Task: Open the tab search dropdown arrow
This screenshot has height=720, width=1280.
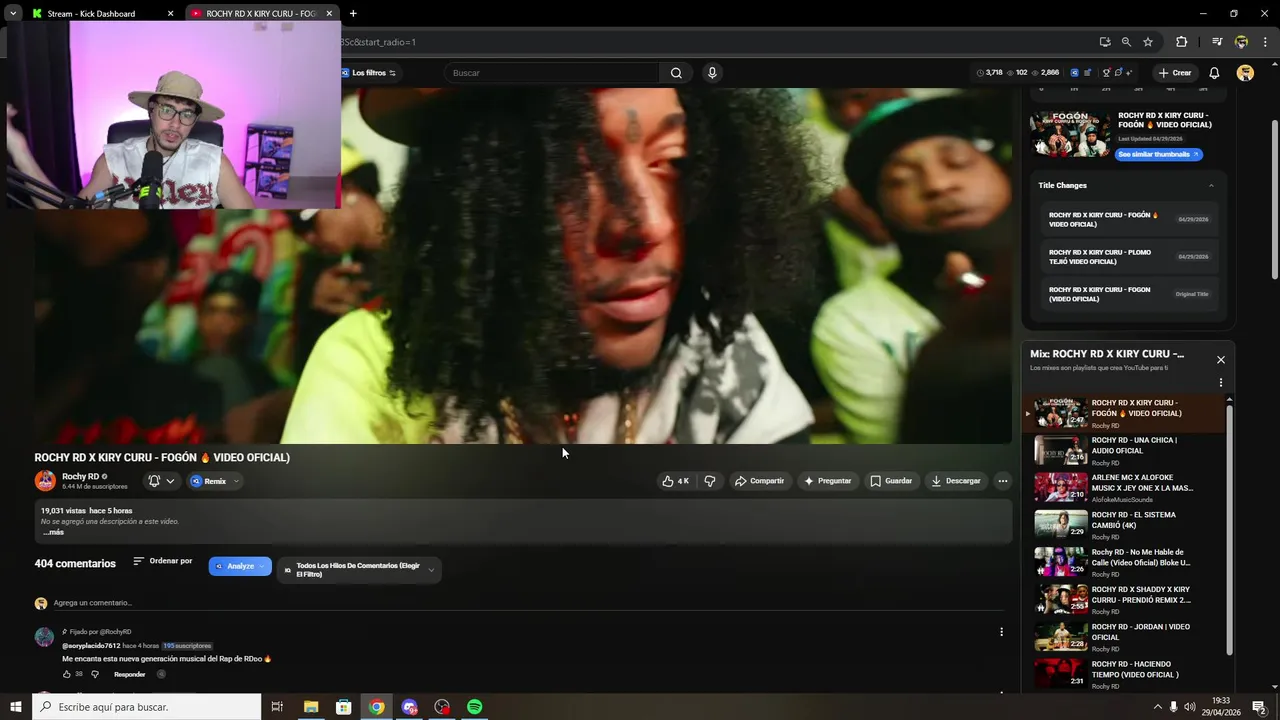Action: click(x=12, y=13)
